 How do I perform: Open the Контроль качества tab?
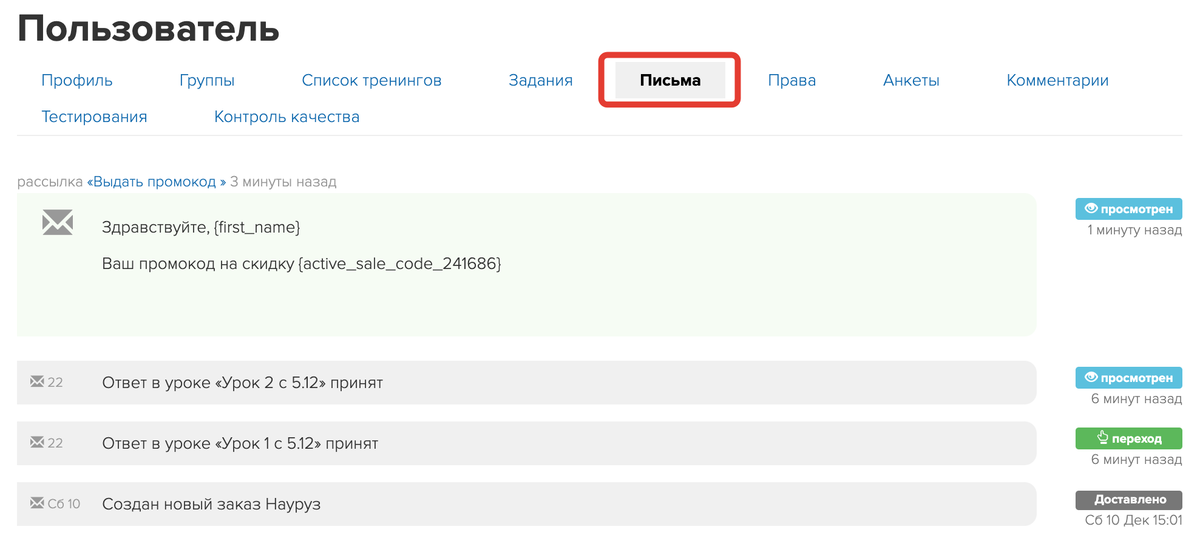pos(287,117)
